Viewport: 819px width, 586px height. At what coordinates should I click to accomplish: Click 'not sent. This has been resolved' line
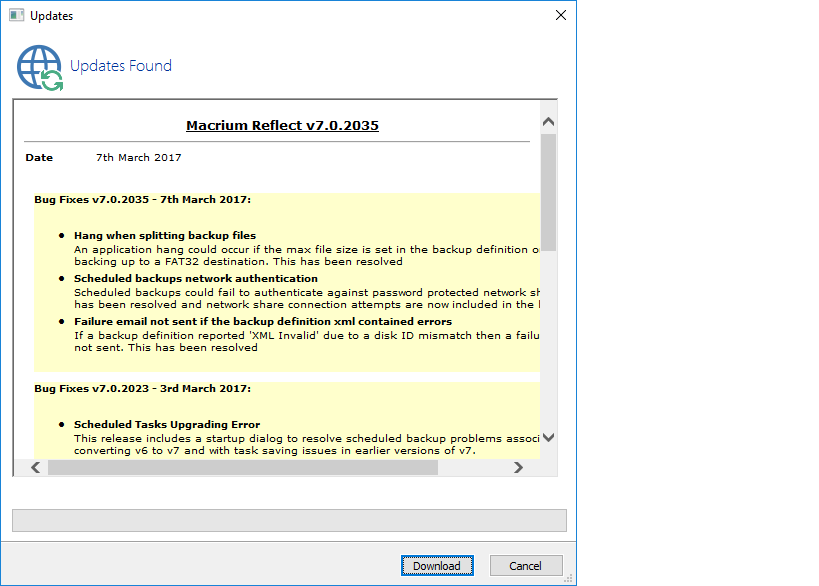166,347
